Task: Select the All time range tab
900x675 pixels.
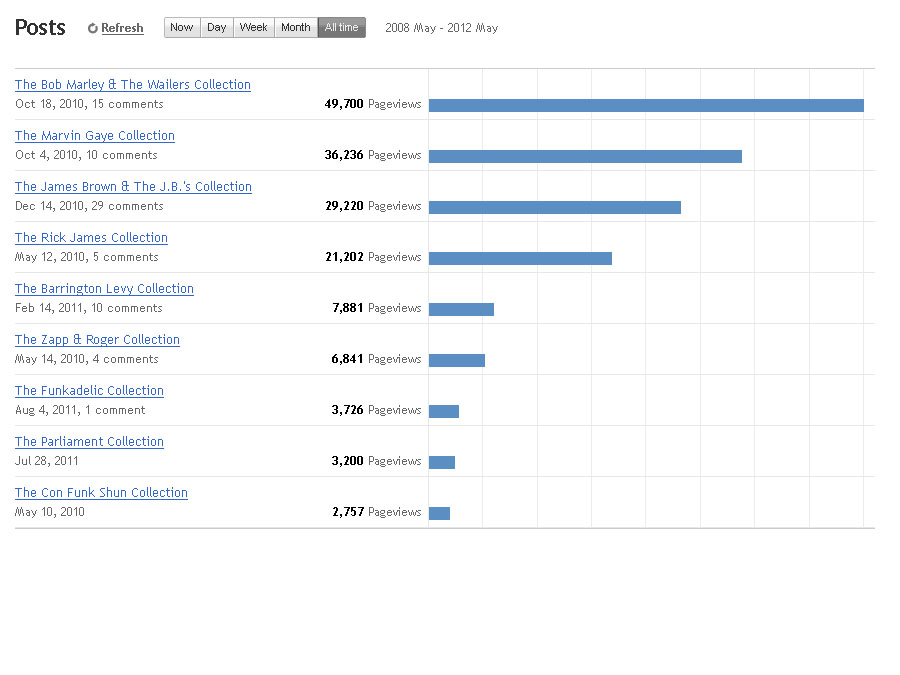Action: pyautogui.click(x=342, y=28)
